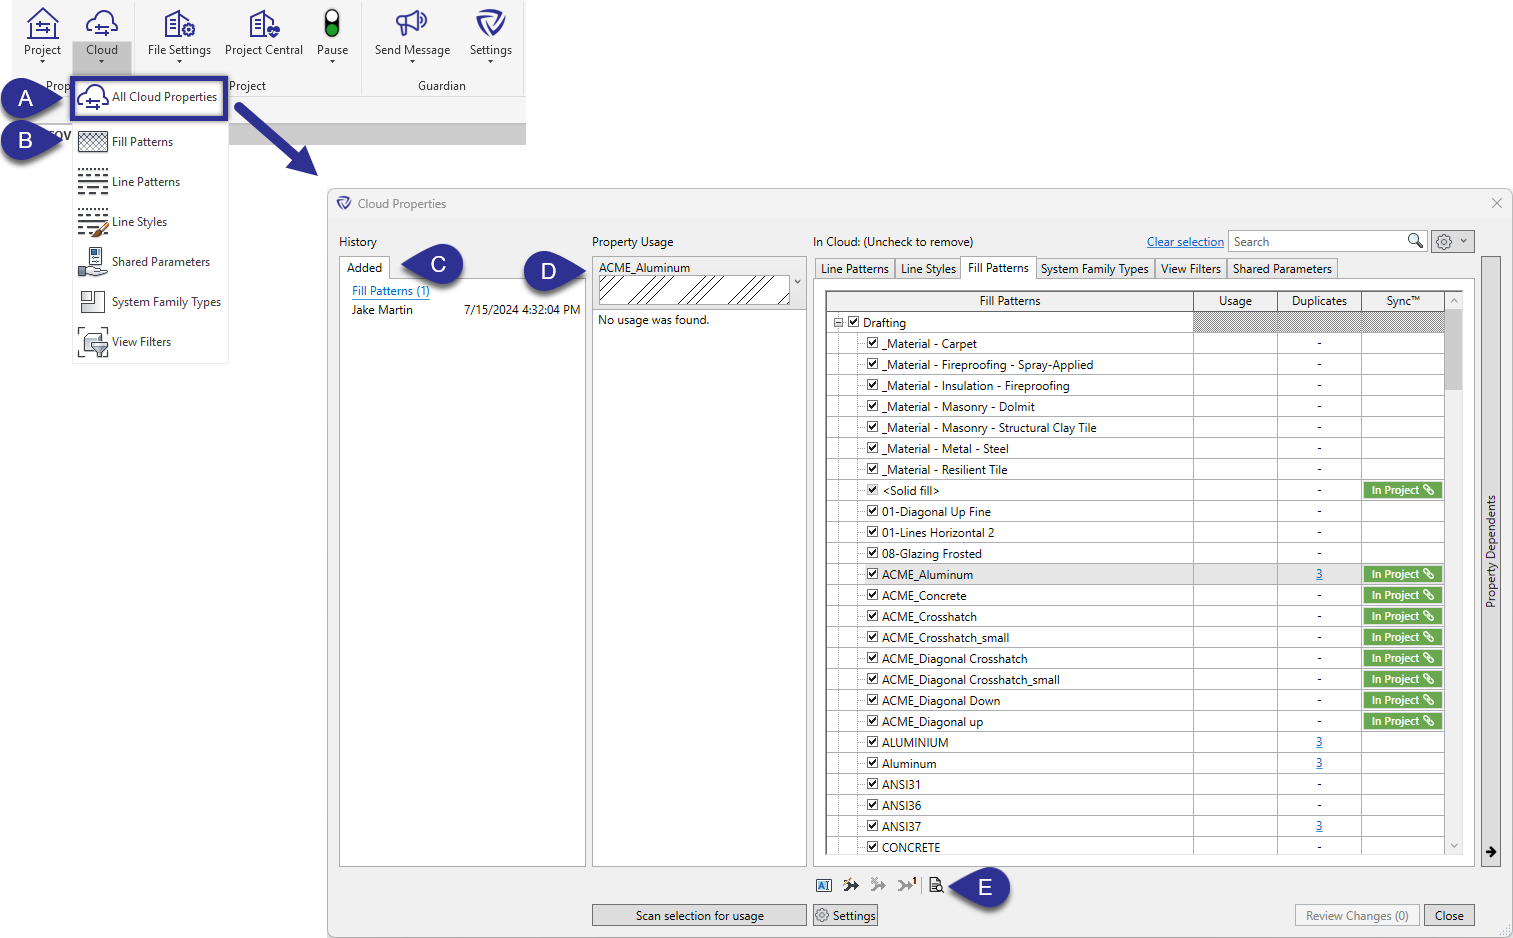This screenshot has width=1513, height=938.
Task: Collapse the Drafting tree node
Action: [837, 322]
